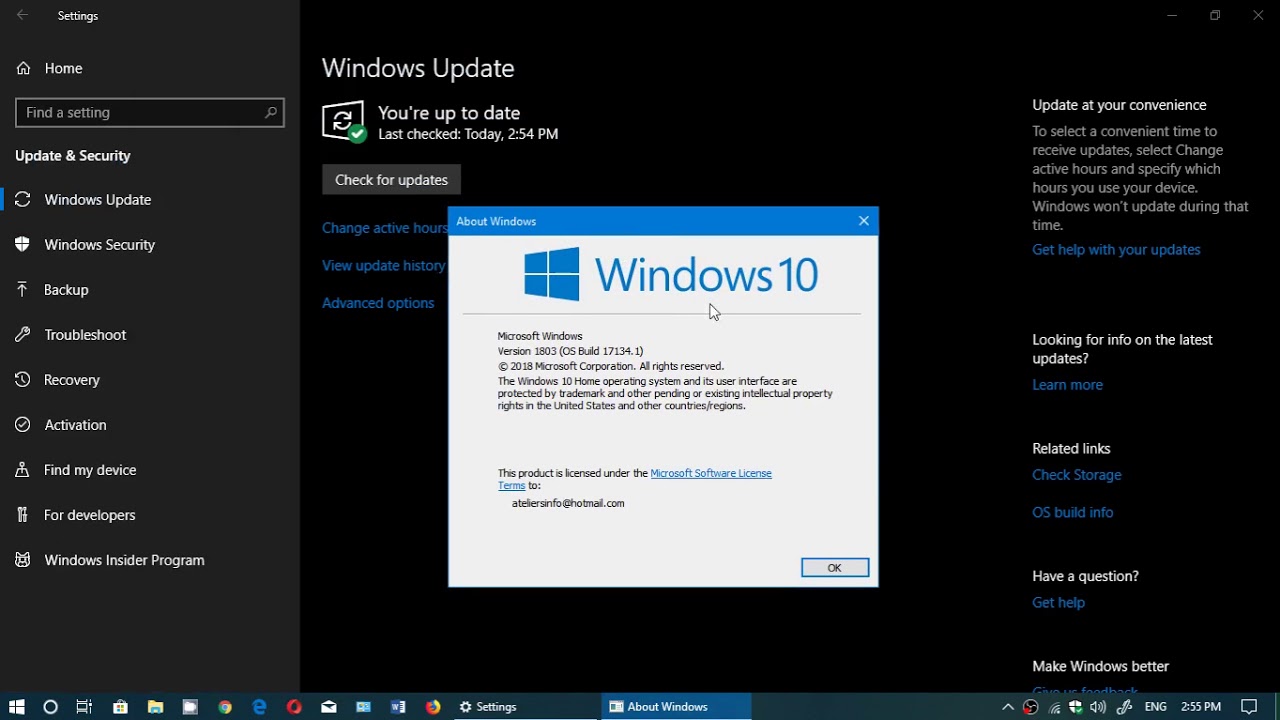Click the Troubleshoot wrench icon
1280x720 pixels.
click(23, 334)
